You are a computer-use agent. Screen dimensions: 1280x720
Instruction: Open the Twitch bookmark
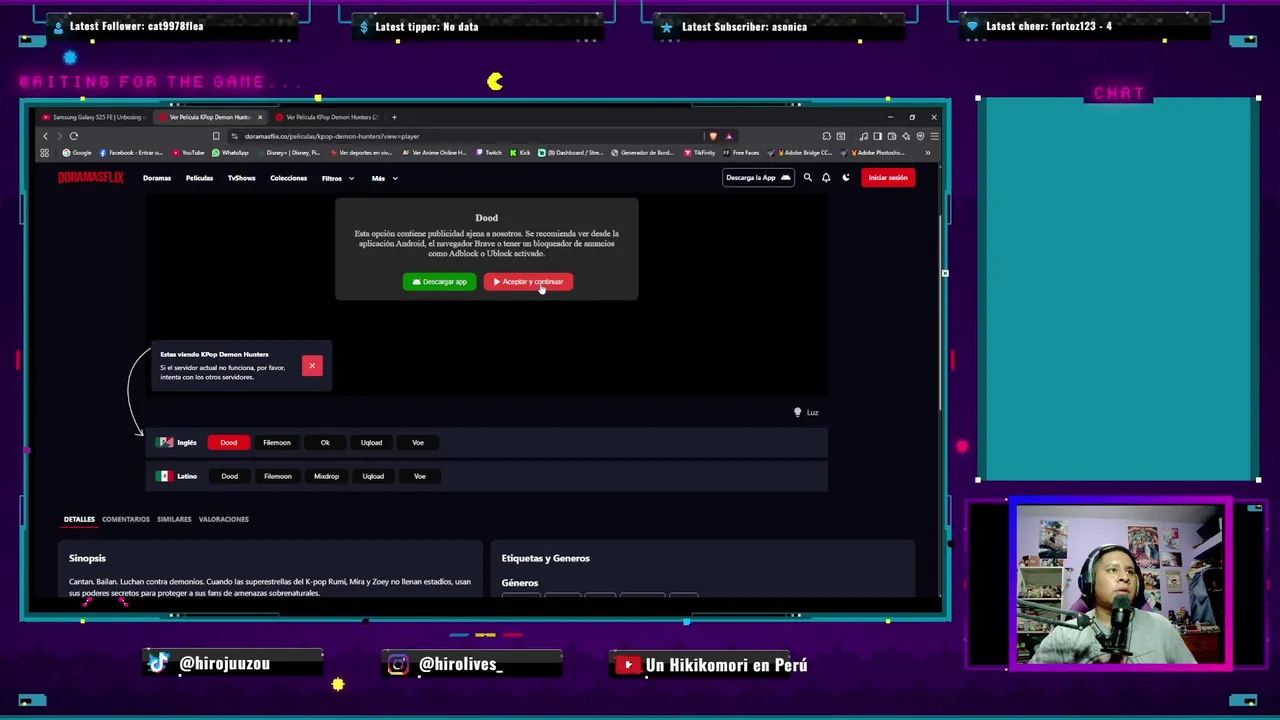tap(490, 153)
